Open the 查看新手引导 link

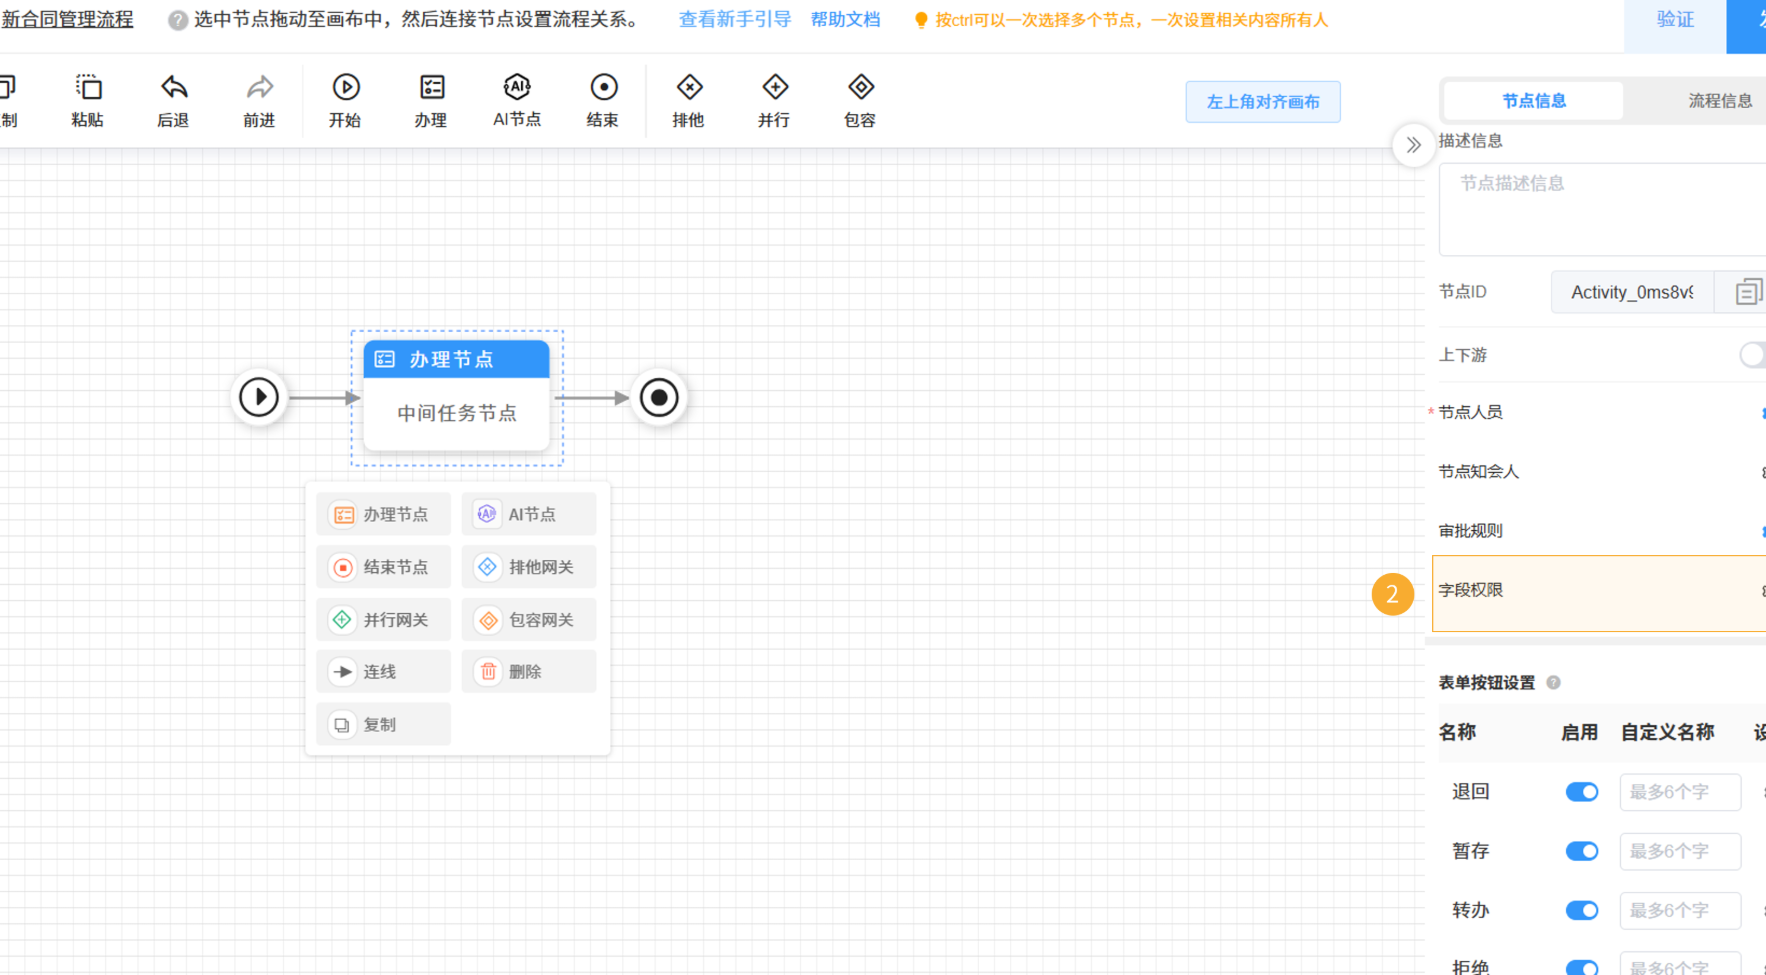coord(735,20)
